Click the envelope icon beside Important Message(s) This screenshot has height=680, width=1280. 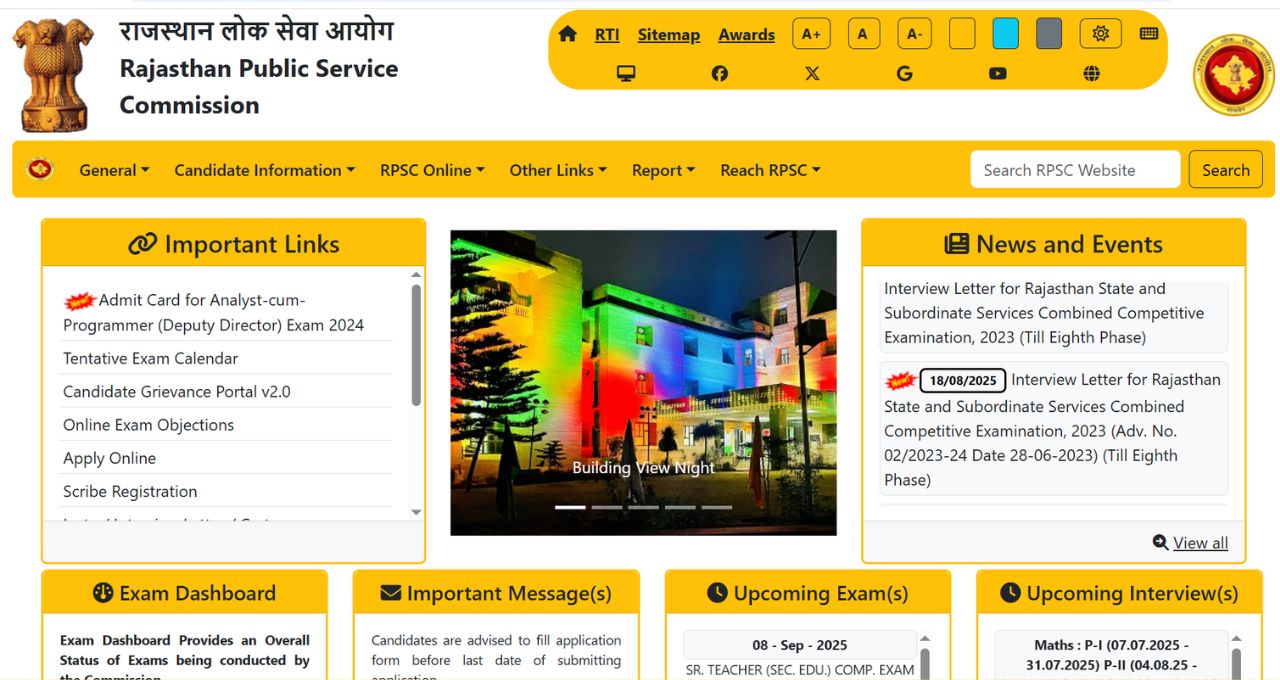[391, 593]
